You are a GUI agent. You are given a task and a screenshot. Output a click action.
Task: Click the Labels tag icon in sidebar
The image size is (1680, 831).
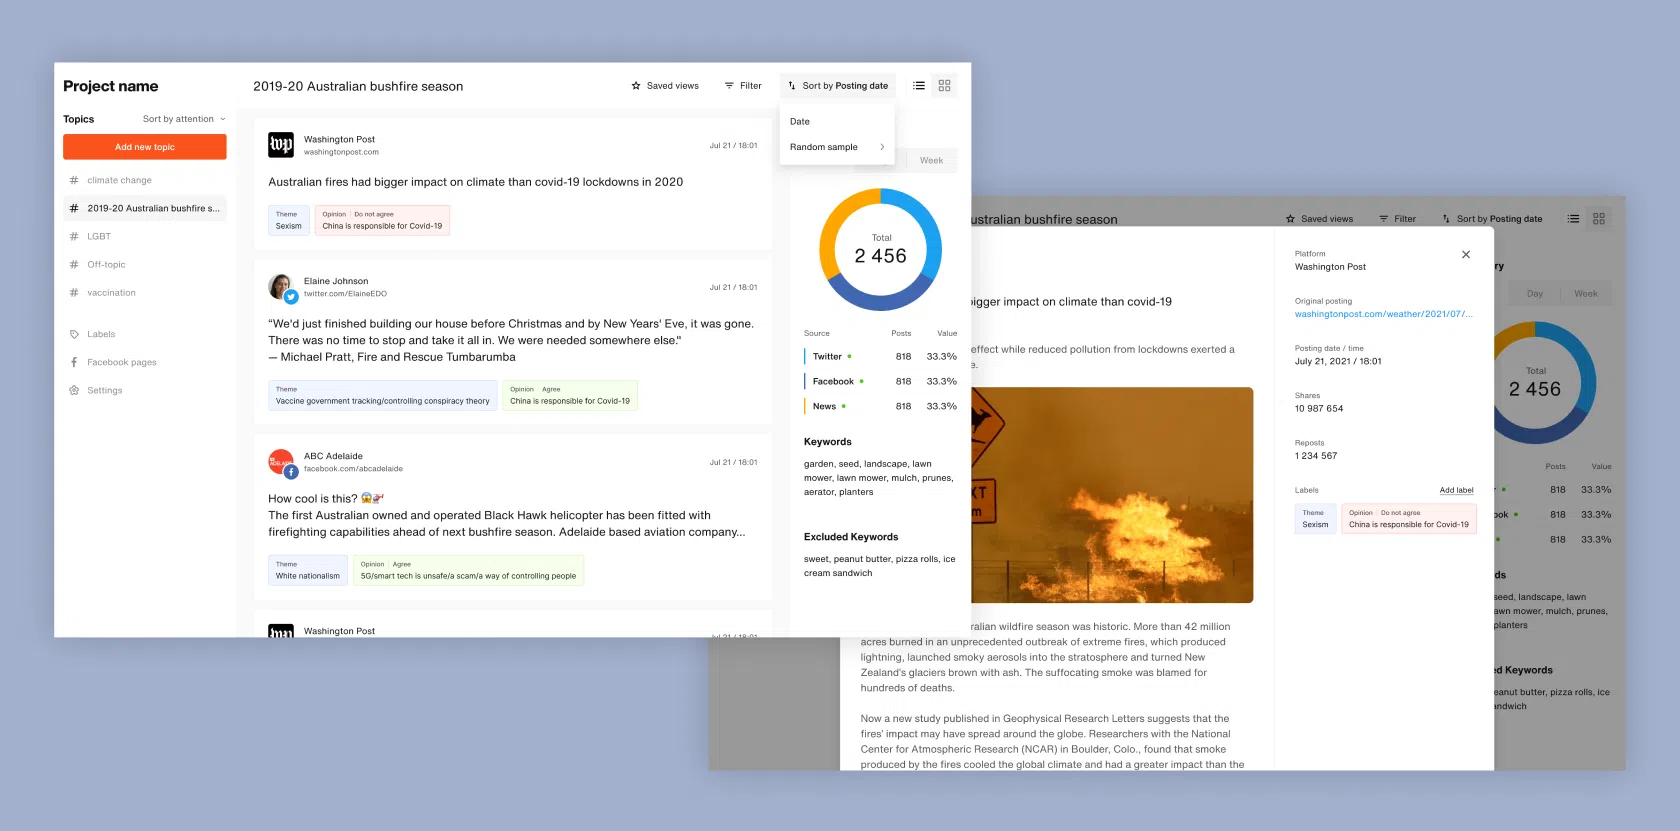click(x=74, y=335)
